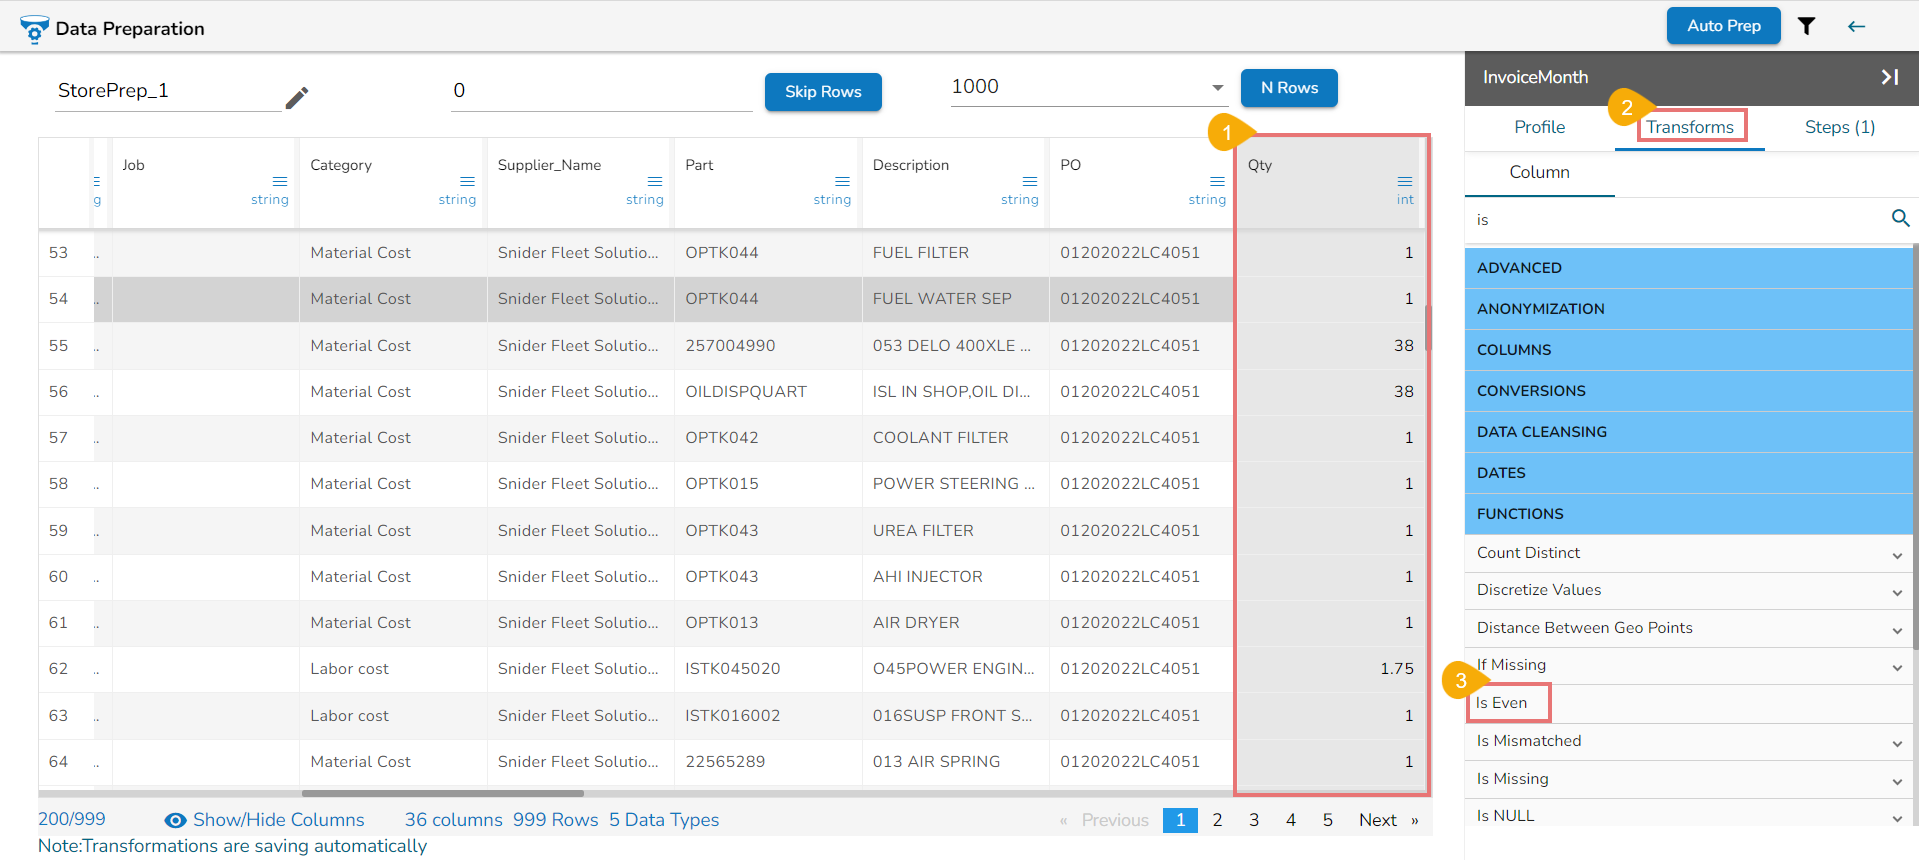Toggle Show/Hide Columns eye icon
Viewport: 1919px width, 860px height.
[x=175, y=820]
